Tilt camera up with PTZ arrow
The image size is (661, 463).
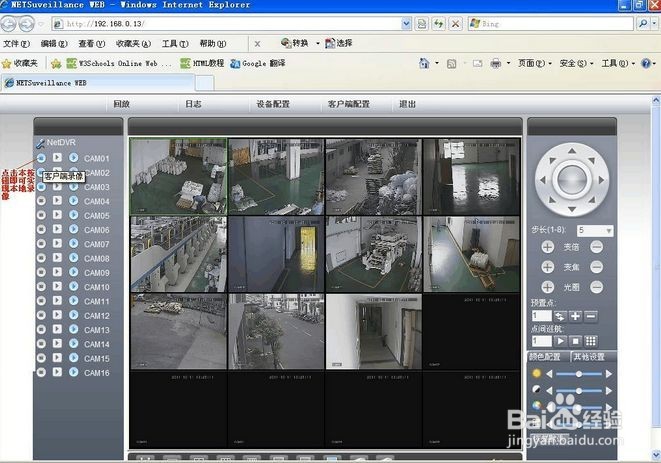tap(572, 151)
